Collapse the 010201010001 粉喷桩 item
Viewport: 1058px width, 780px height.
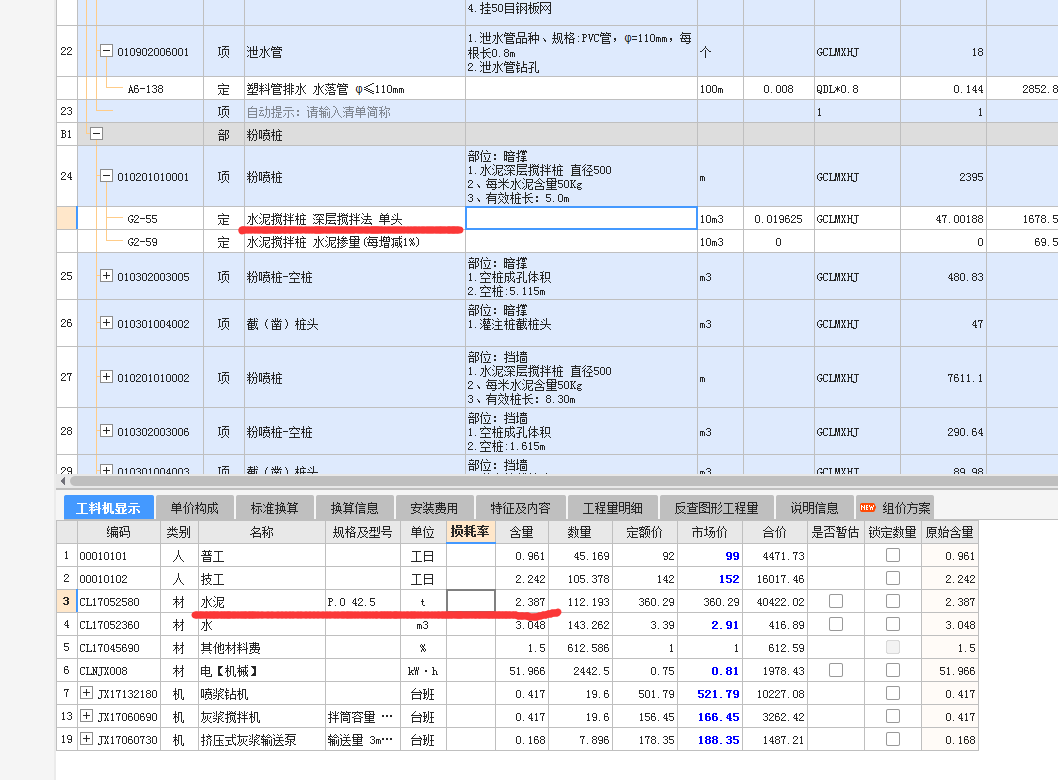tap(106, 175)
